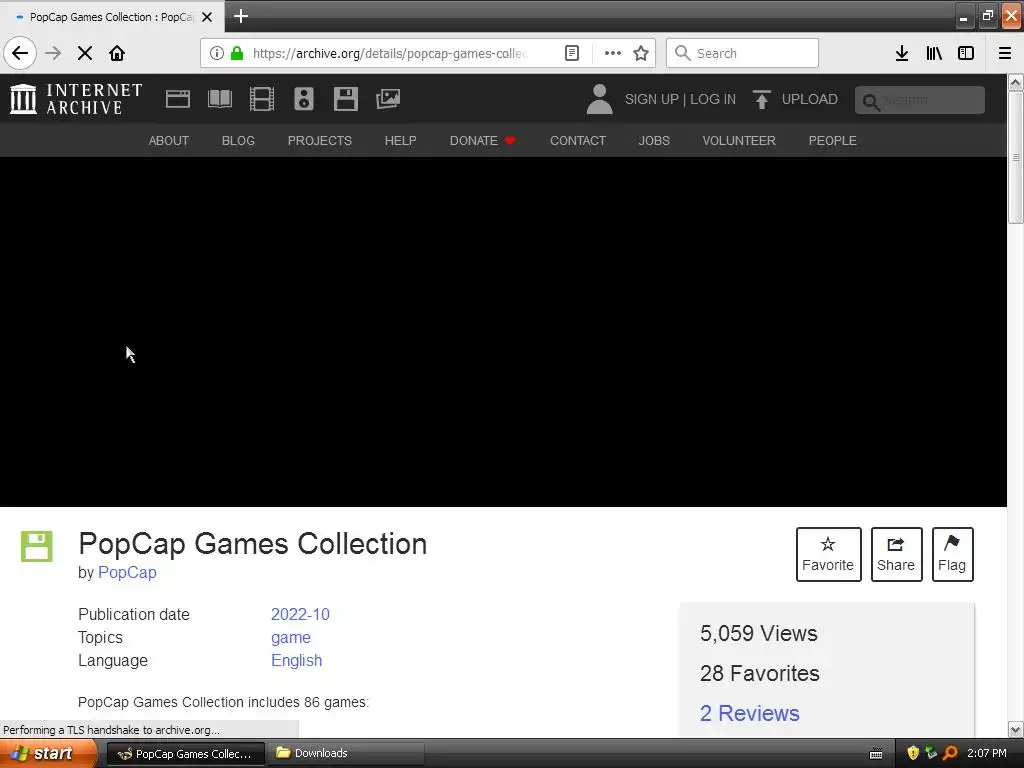Switch to Downloads window in taskbar

(347, 754)
